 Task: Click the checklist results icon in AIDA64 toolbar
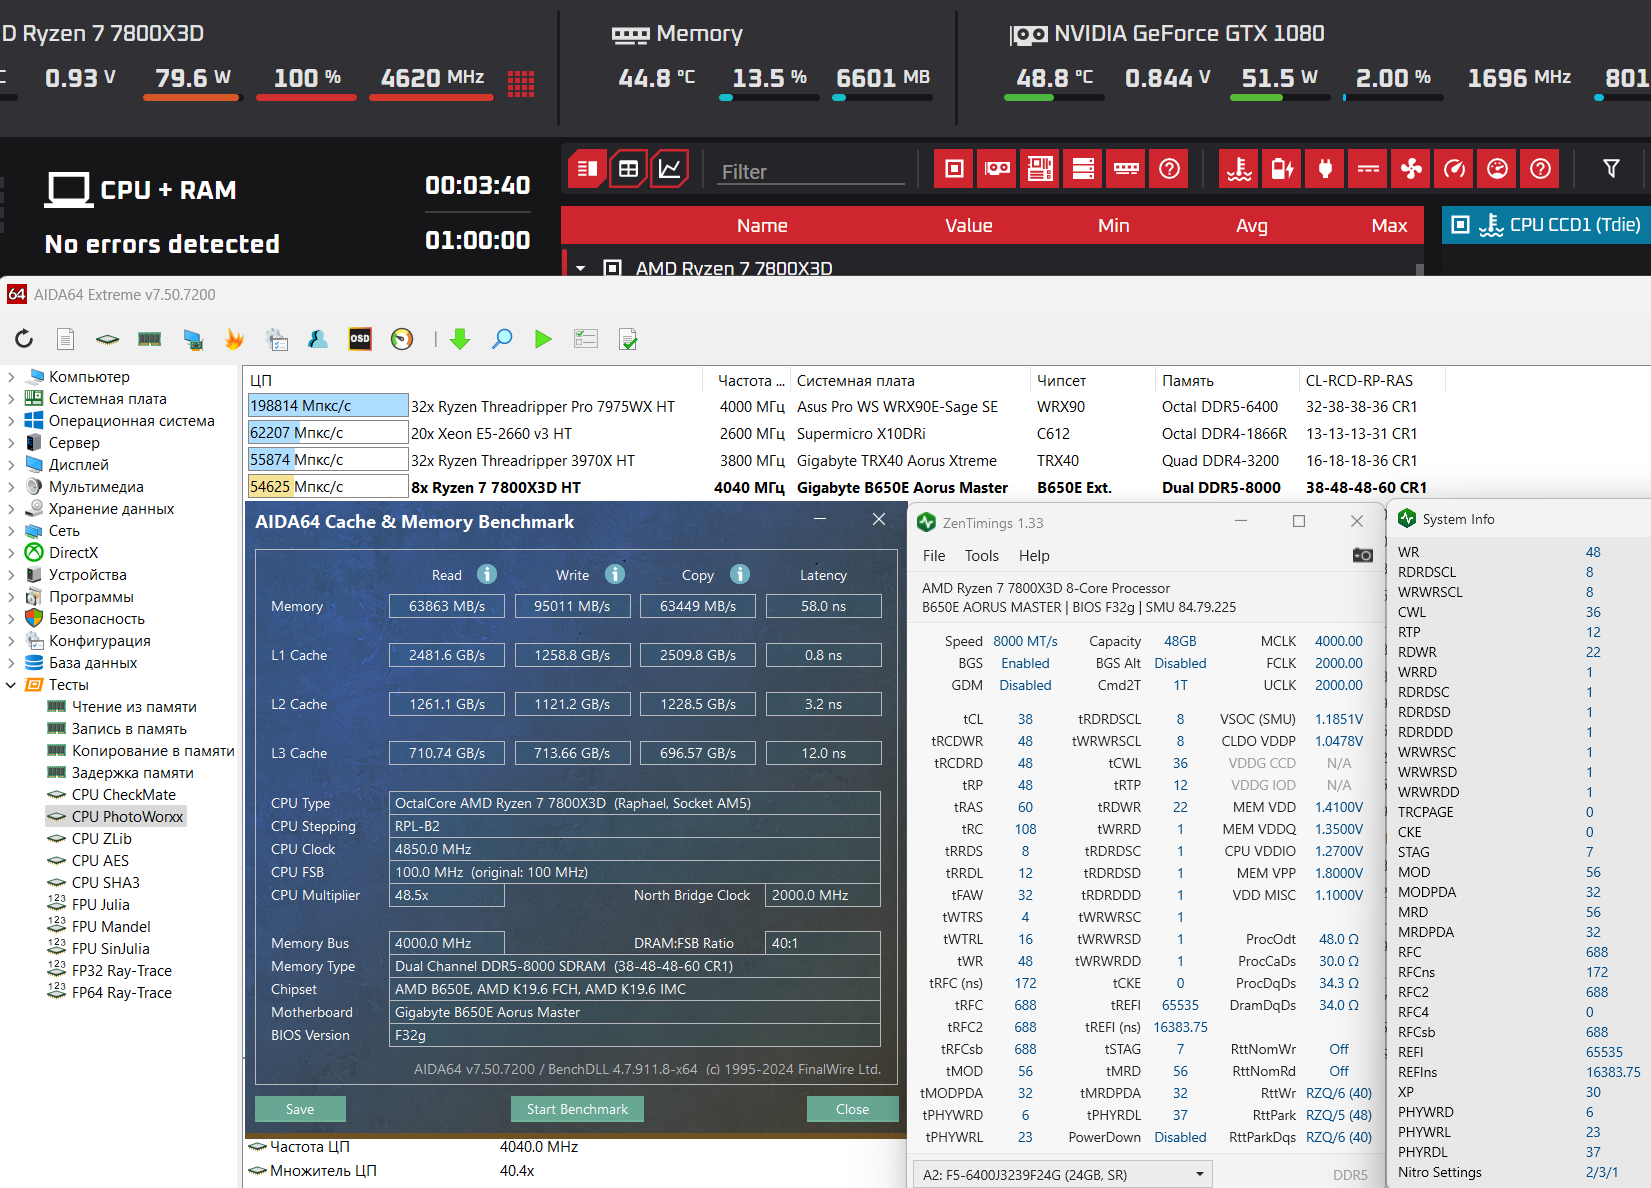pos(586,339)
